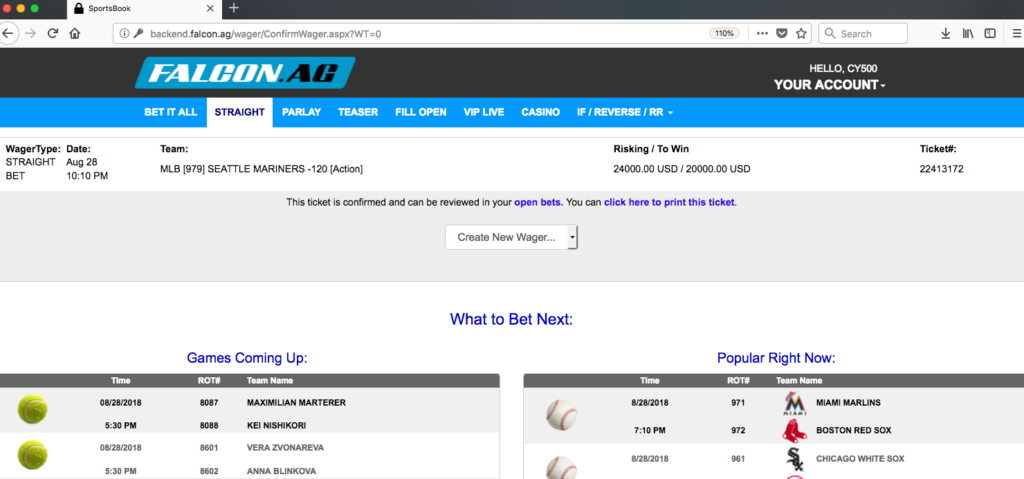Reload the page with the refresh icon
This screenshot has width=1024, height=479.
point(53,33)
